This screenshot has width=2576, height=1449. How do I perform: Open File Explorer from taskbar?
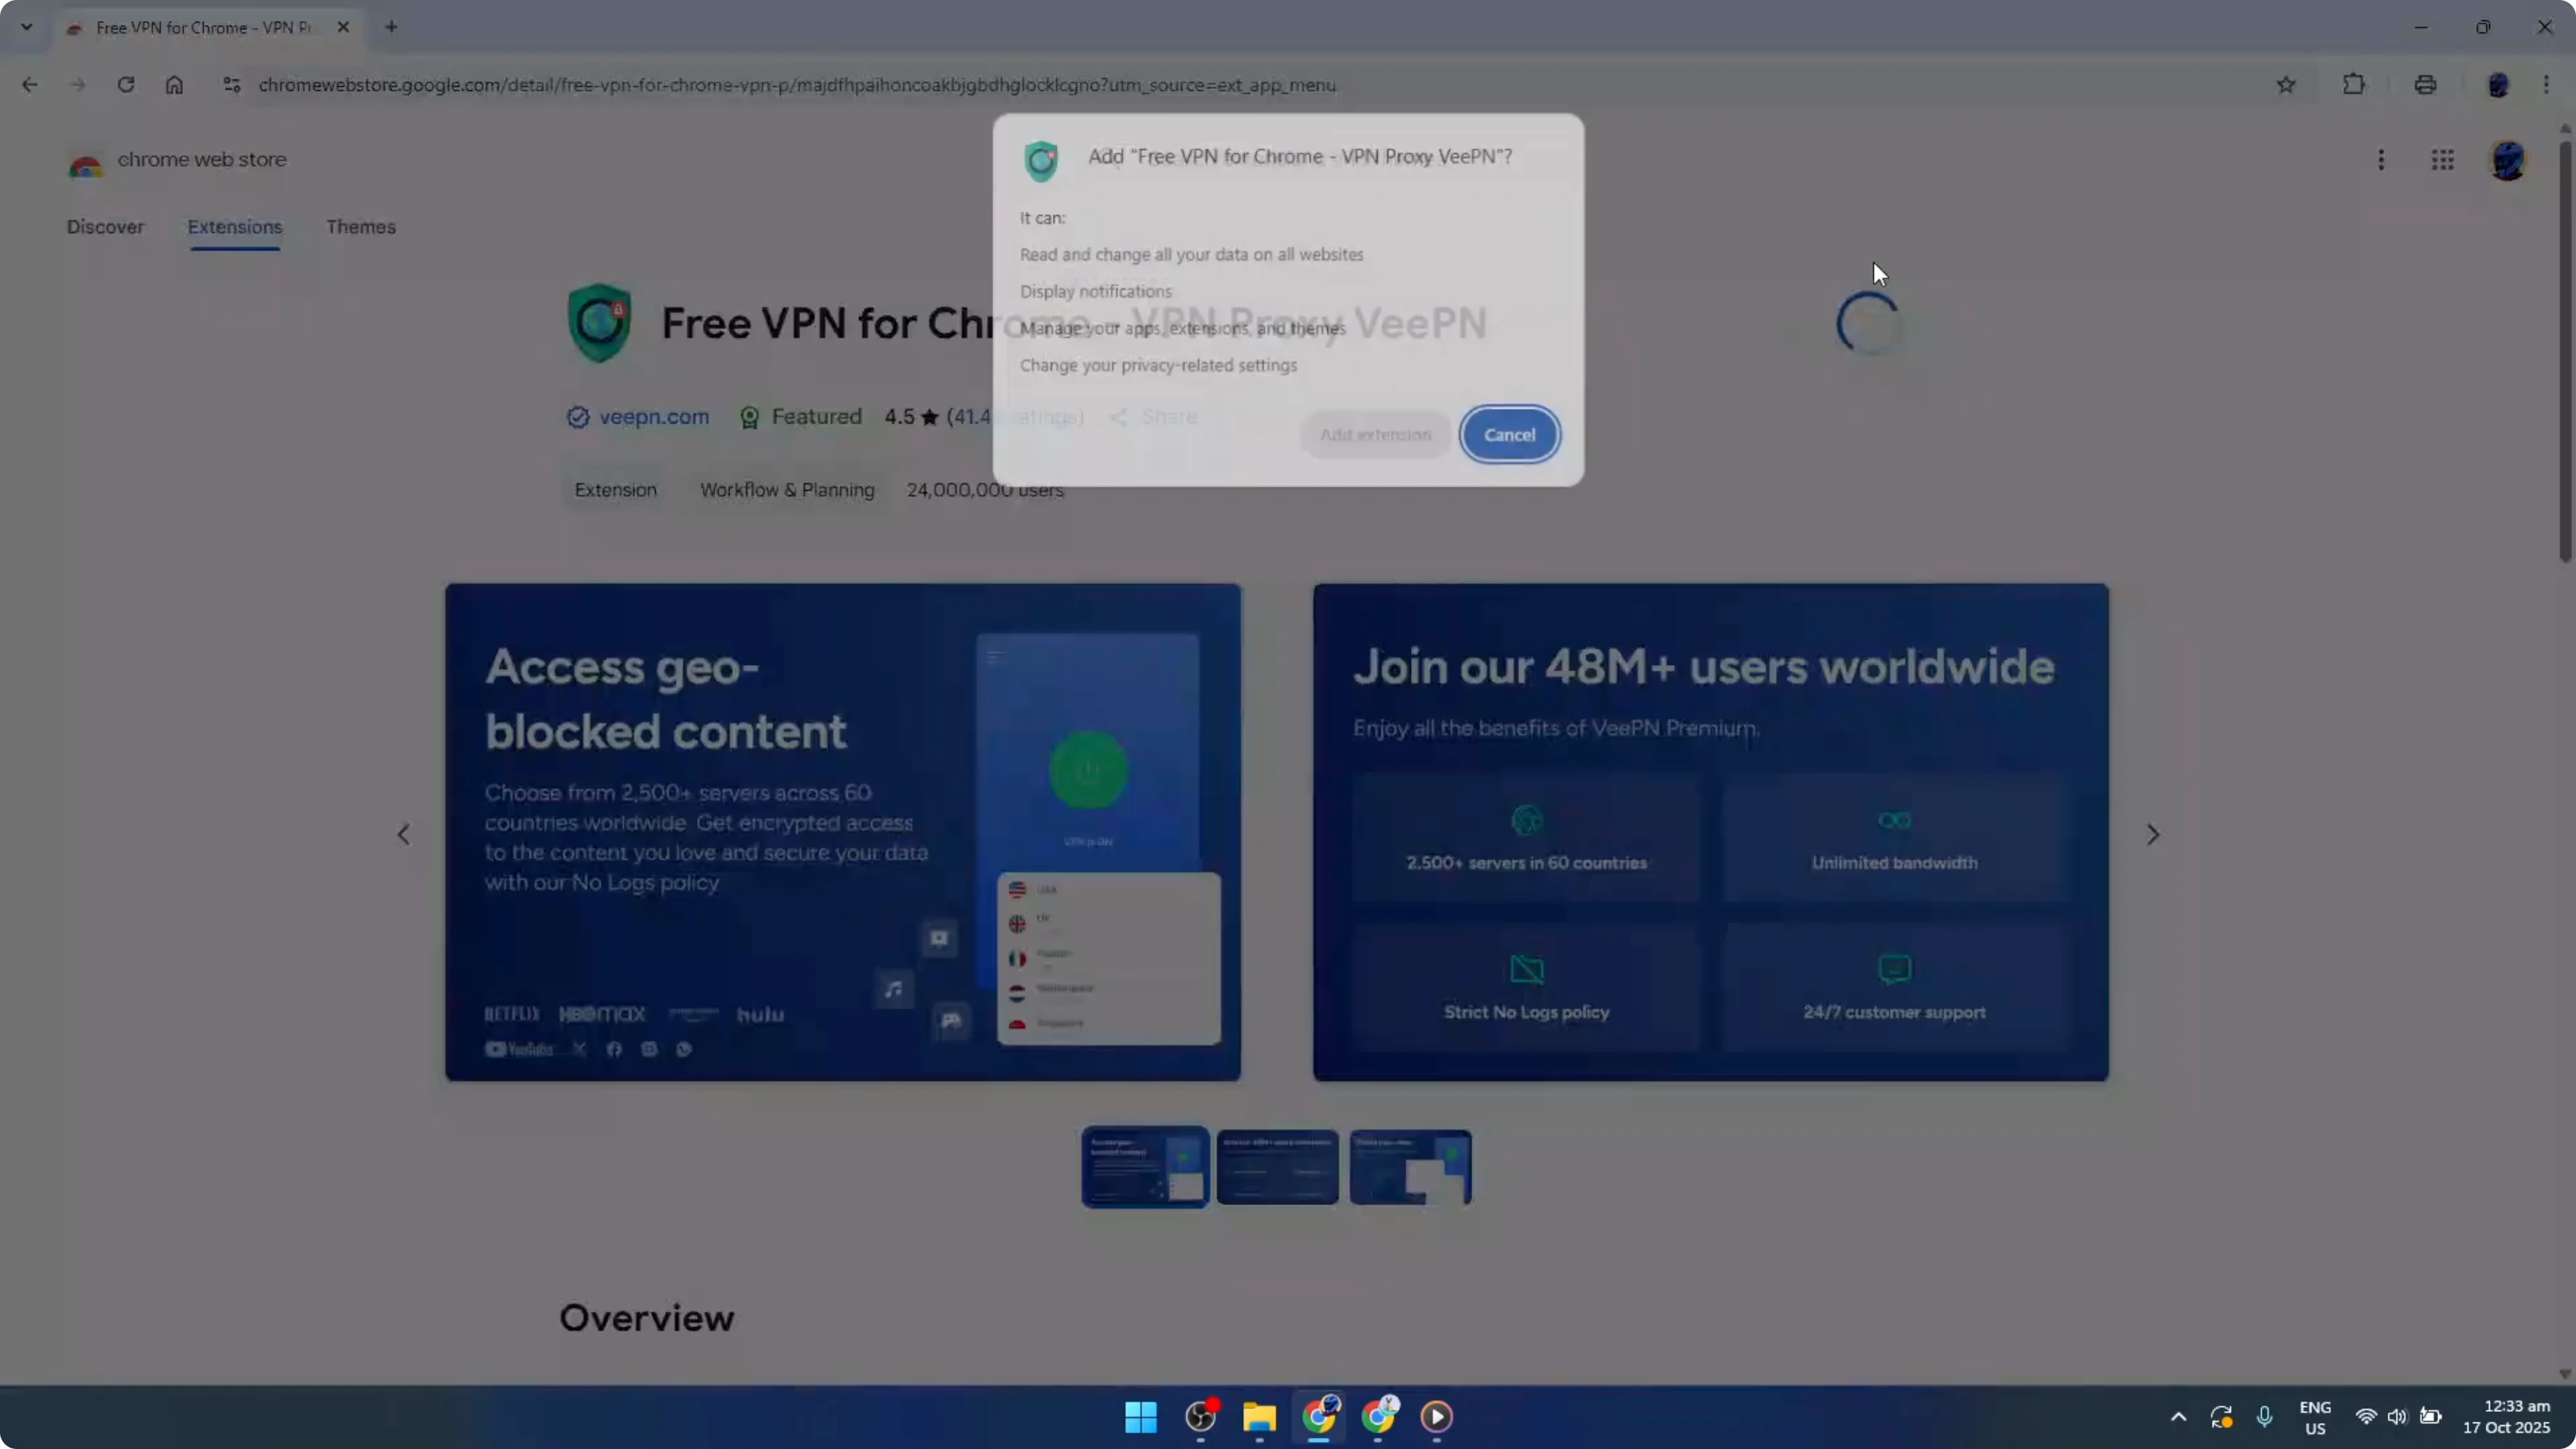tap(1259, 1416)
